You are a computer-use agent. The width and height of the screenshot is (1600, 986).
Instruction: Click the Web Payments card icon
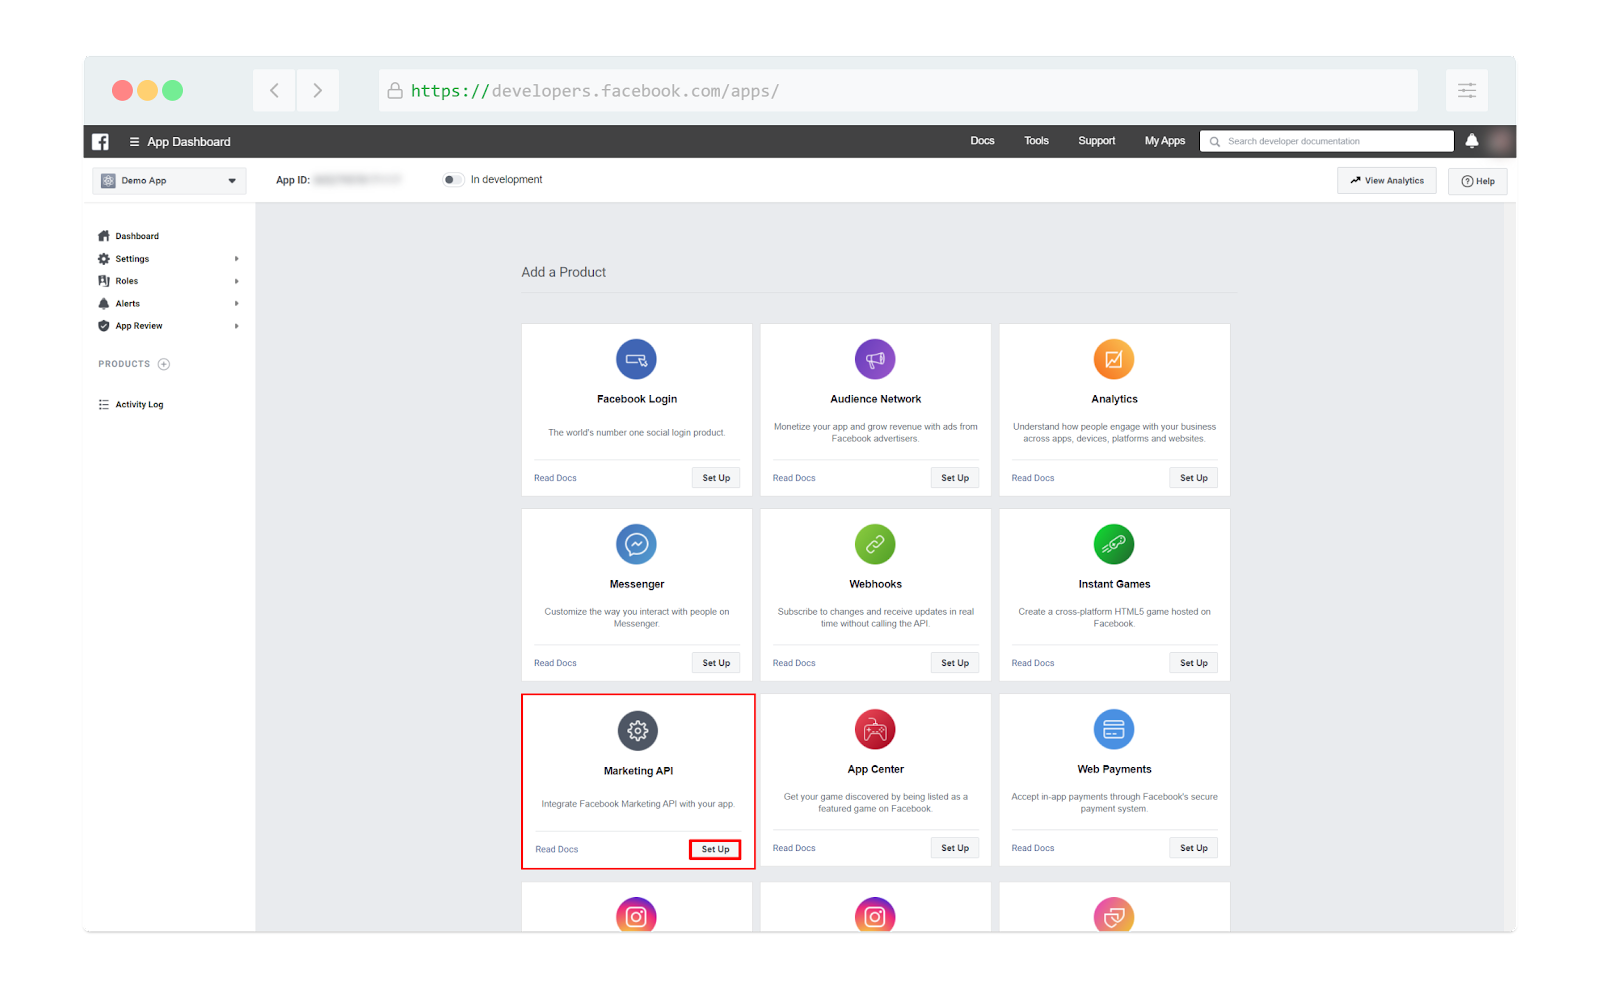coord(1114,729)
